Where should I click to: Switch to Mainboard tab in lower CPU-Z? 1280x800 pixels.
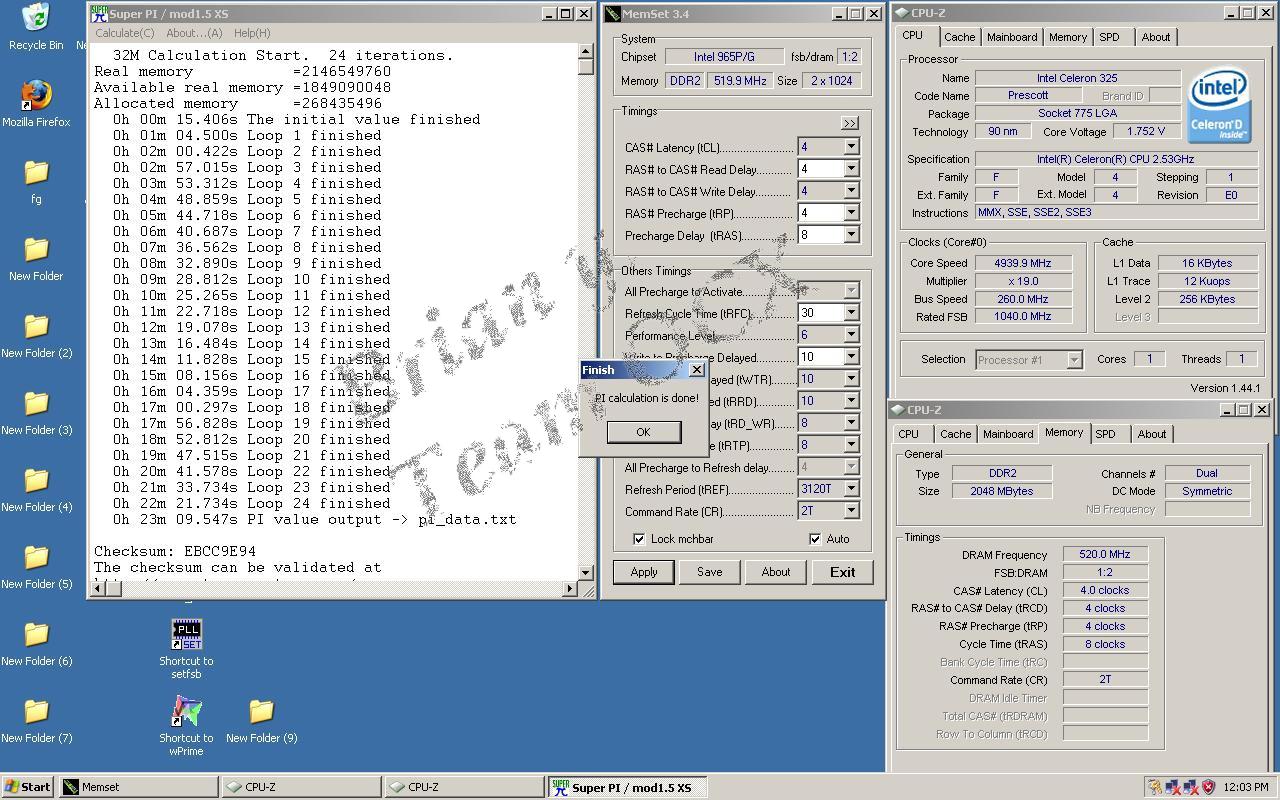(x=1008, y=434)
